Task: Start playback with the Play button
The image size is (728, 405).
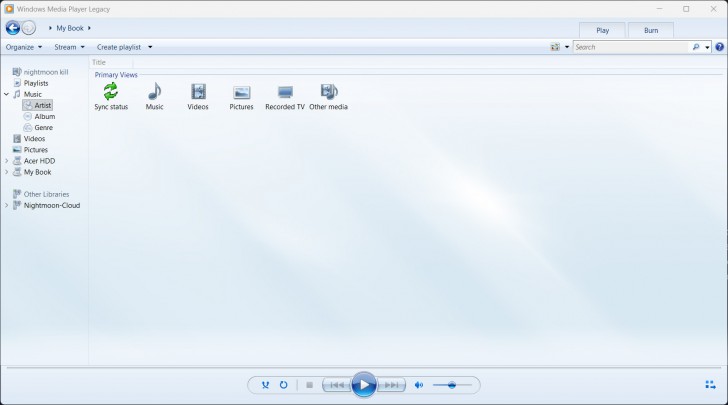Action: (364, 385)
